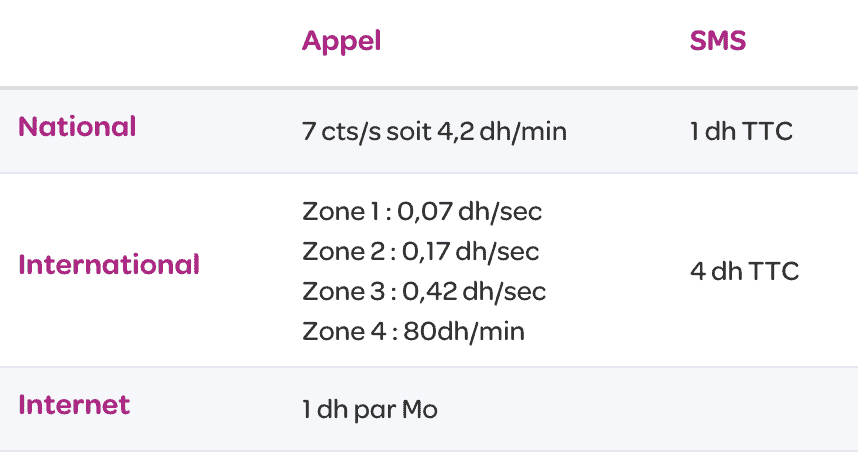Viewport: 858px width, 468px height.
Task: Select the Zone 3 rate line
Action: [424, 291]
